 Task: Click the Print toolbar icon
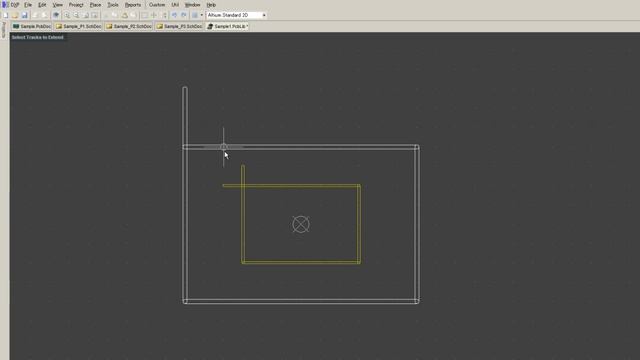[35, 15]
